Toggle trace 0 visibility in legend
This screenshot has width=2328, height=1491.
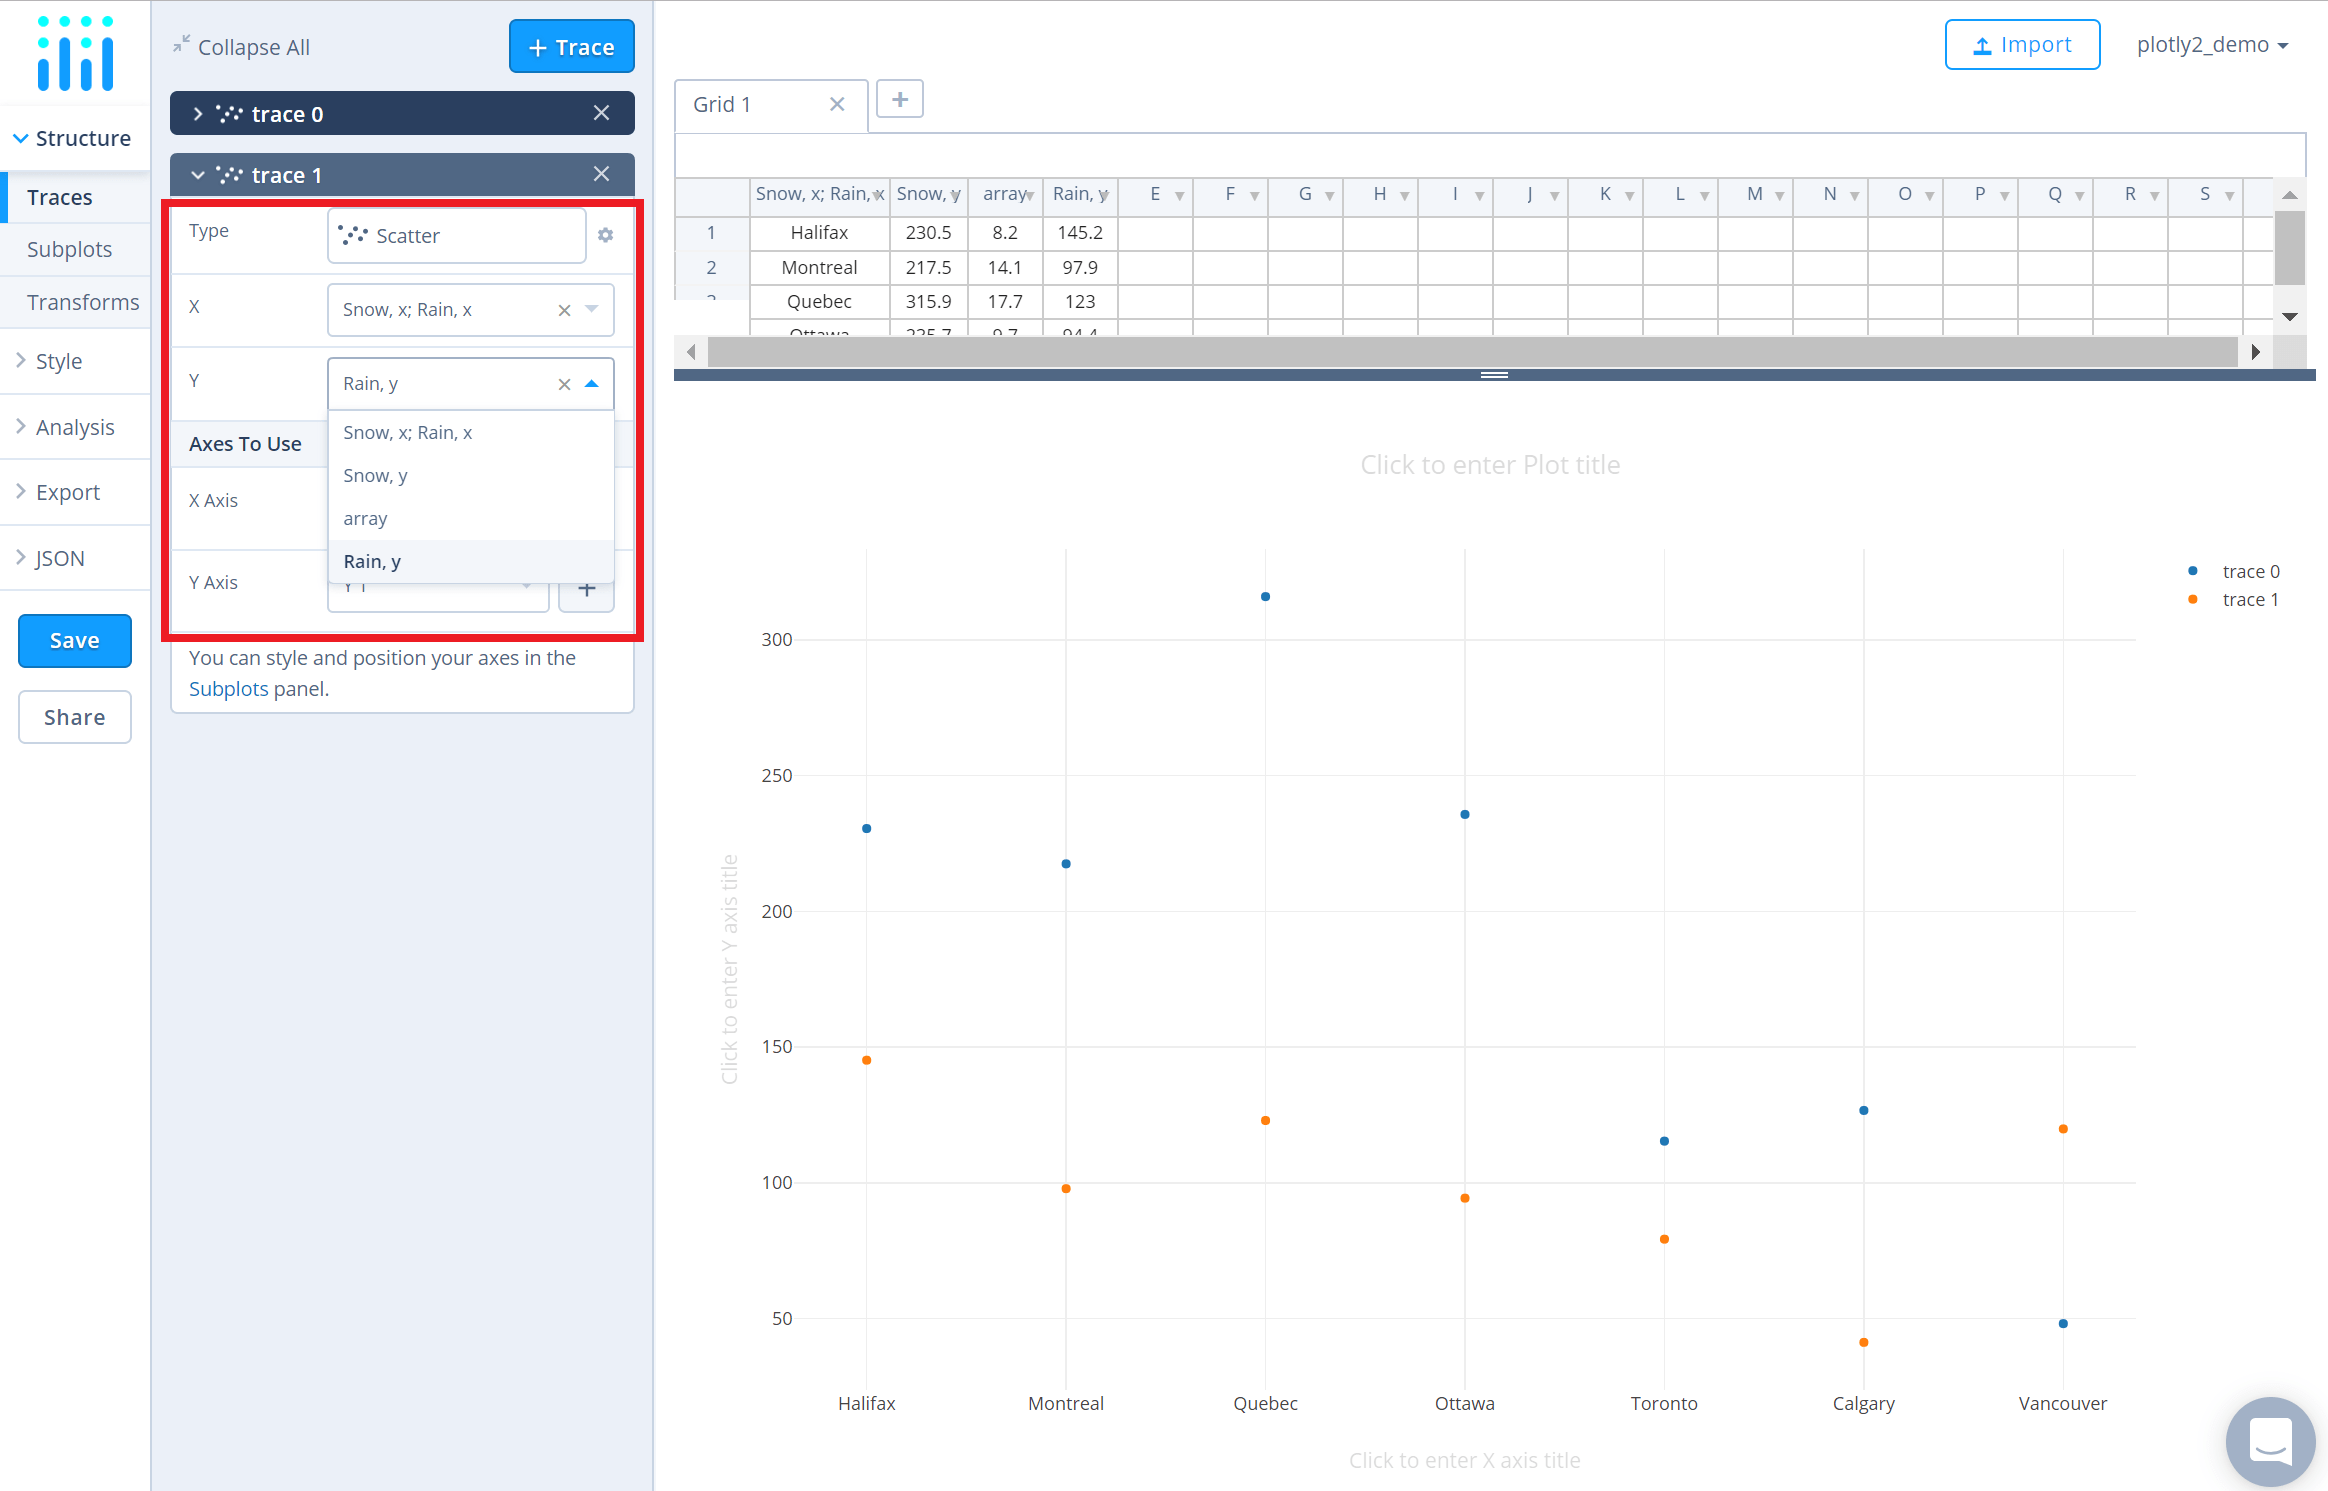coord(2249,571)
